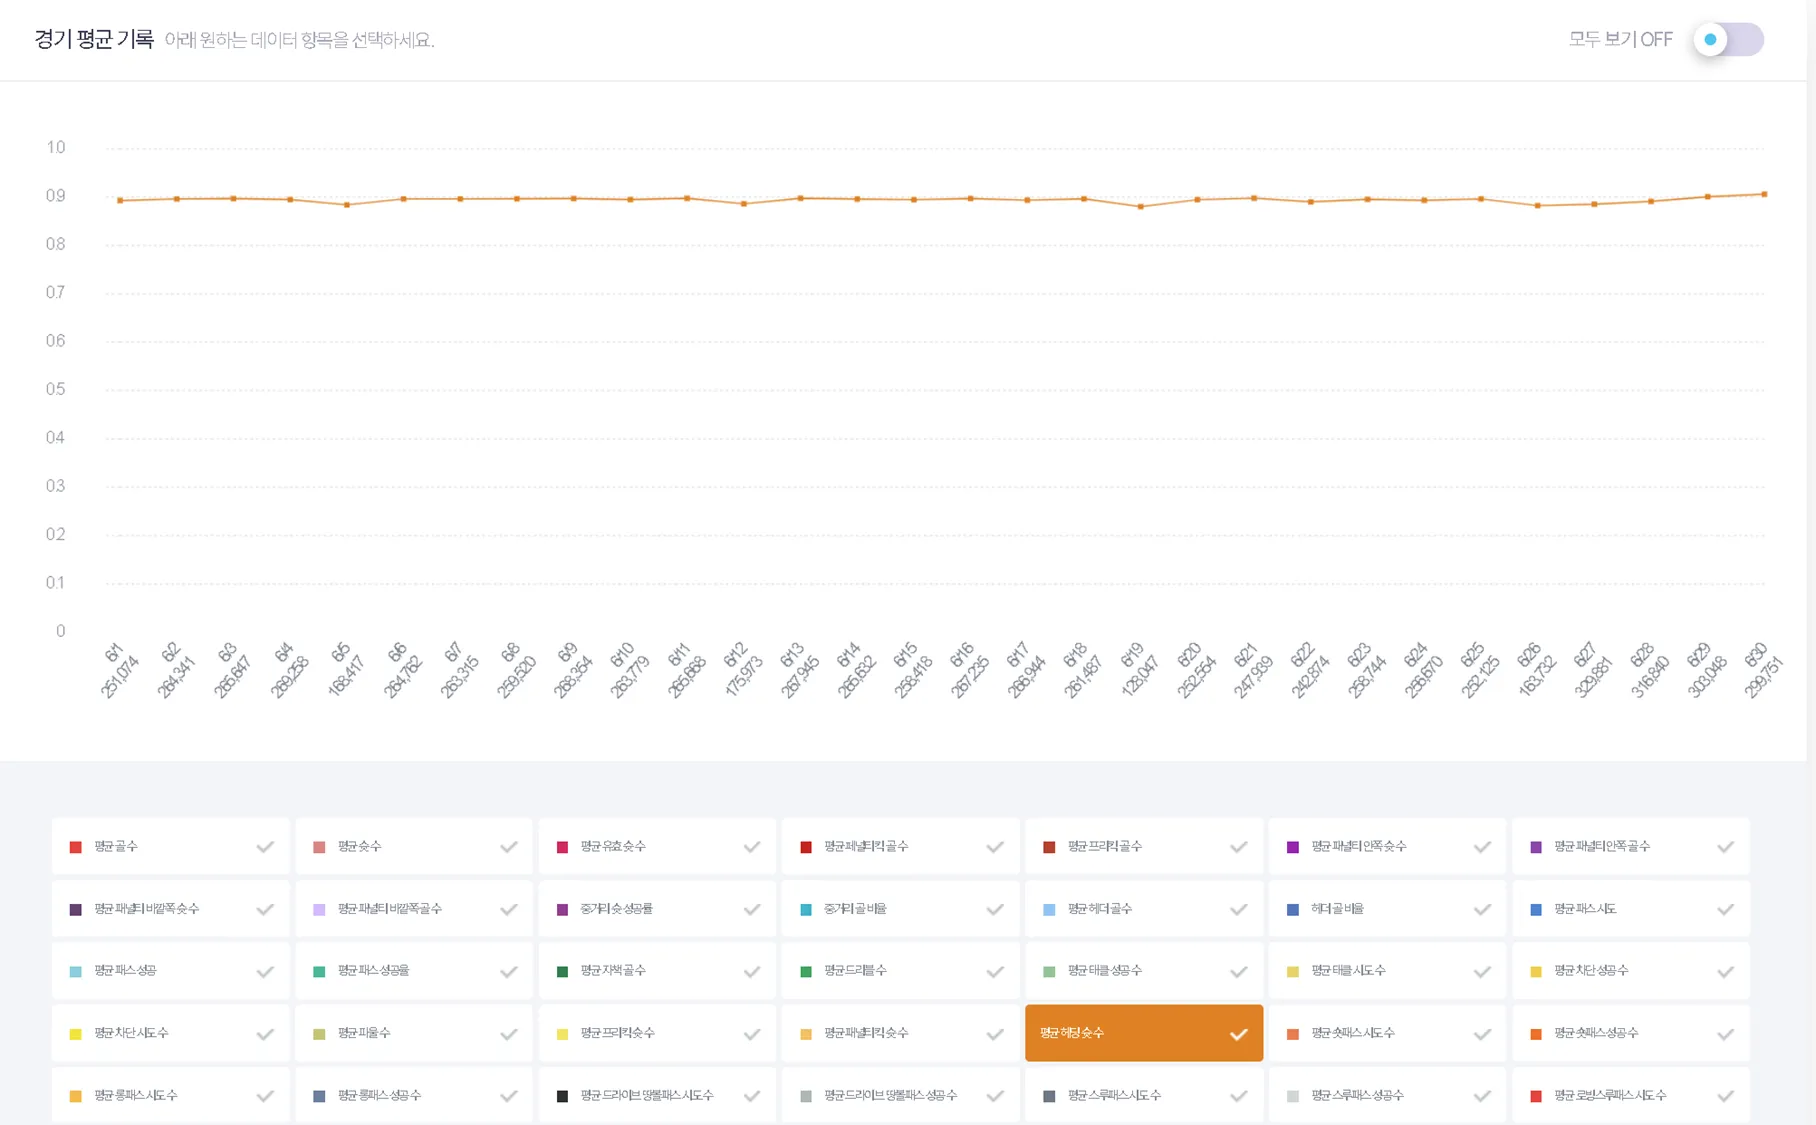Click the checkmark on 평균 패널티 바깥쪽 슛수

pos(265,910)
